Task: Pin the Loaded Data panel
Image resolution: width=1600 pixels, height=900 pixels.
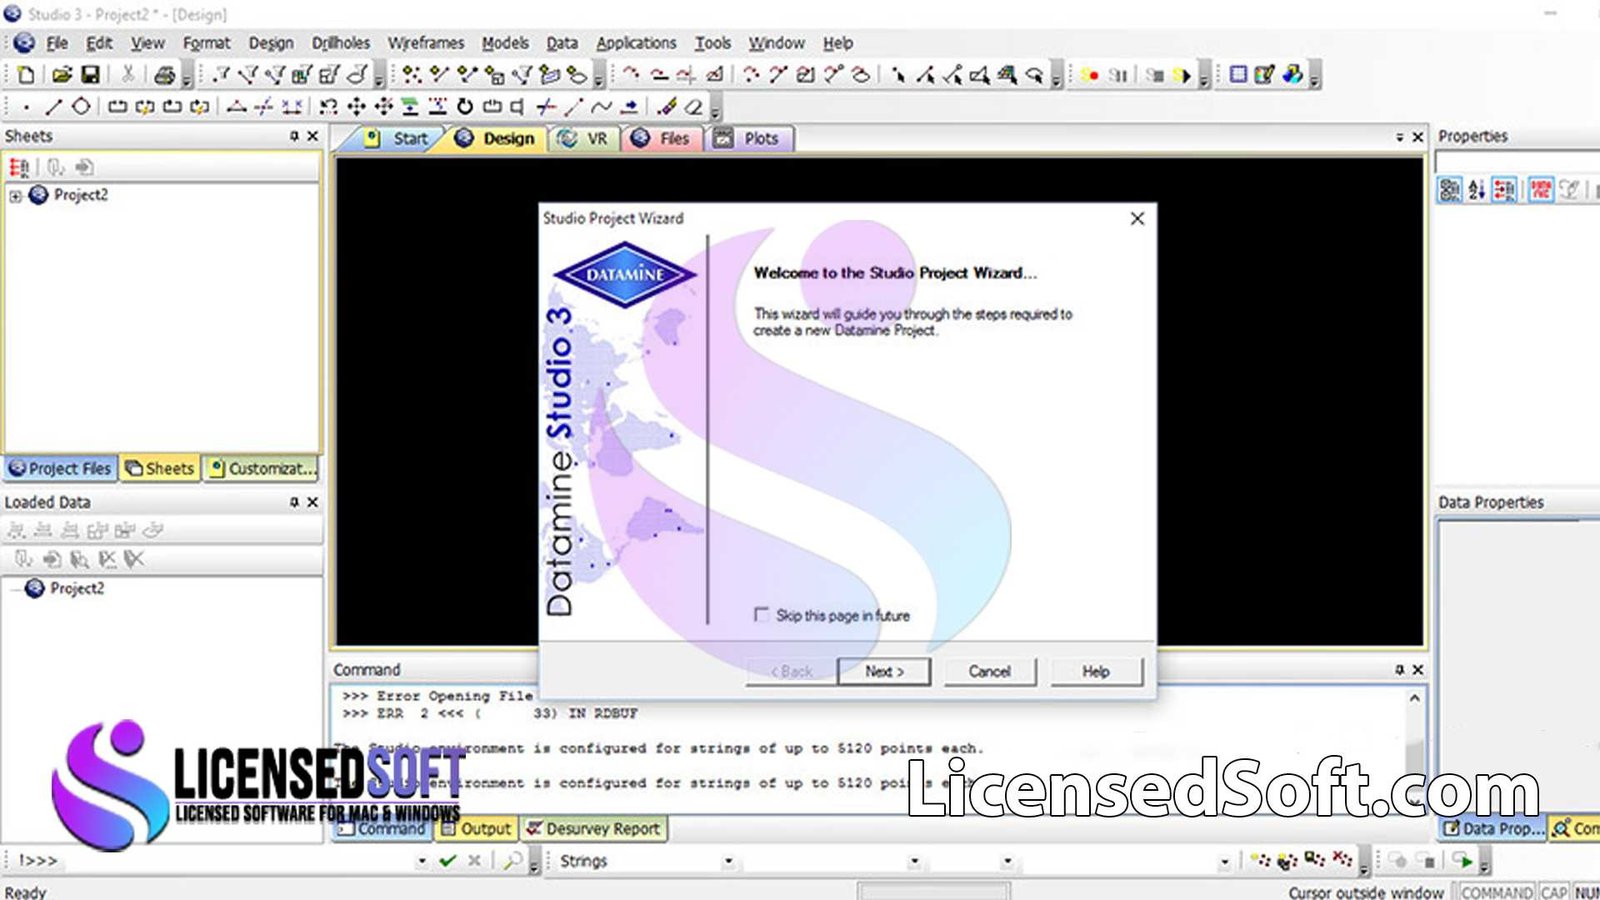Action: coord(294,502)
